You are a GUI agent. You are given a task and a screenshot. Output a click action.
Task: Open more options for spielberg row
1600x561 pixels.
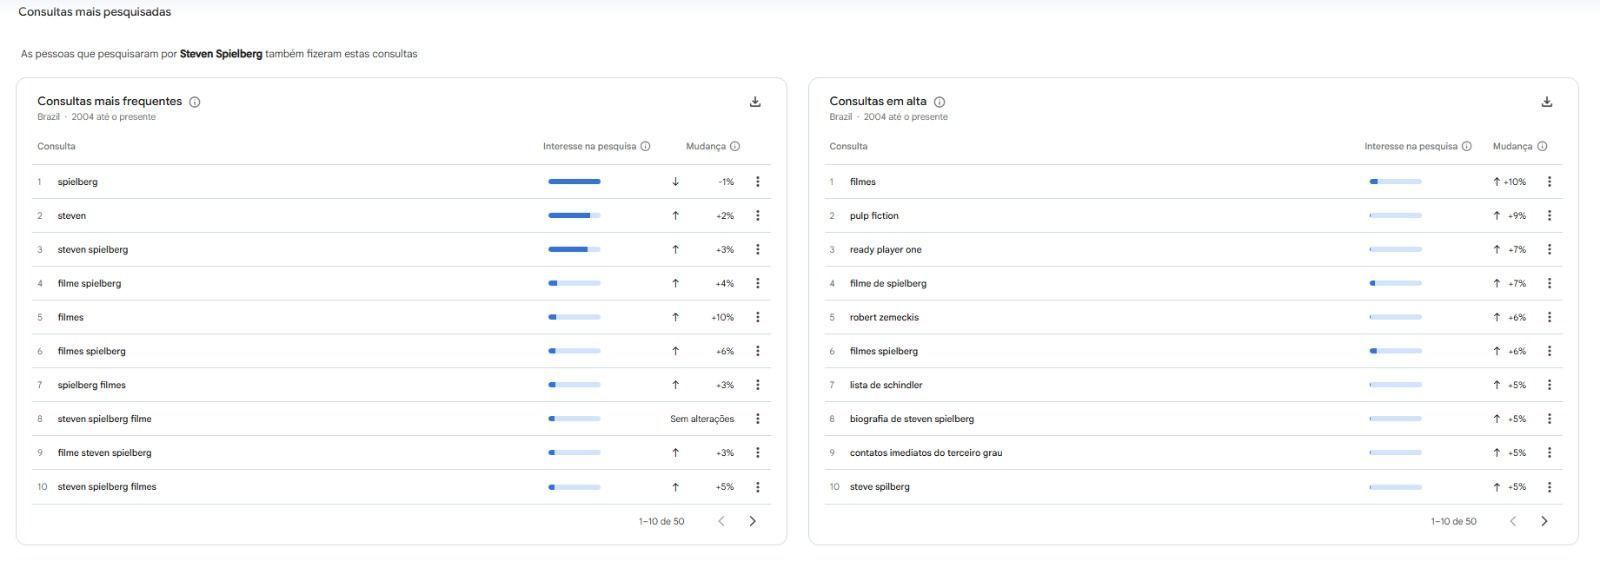point(757,182)
